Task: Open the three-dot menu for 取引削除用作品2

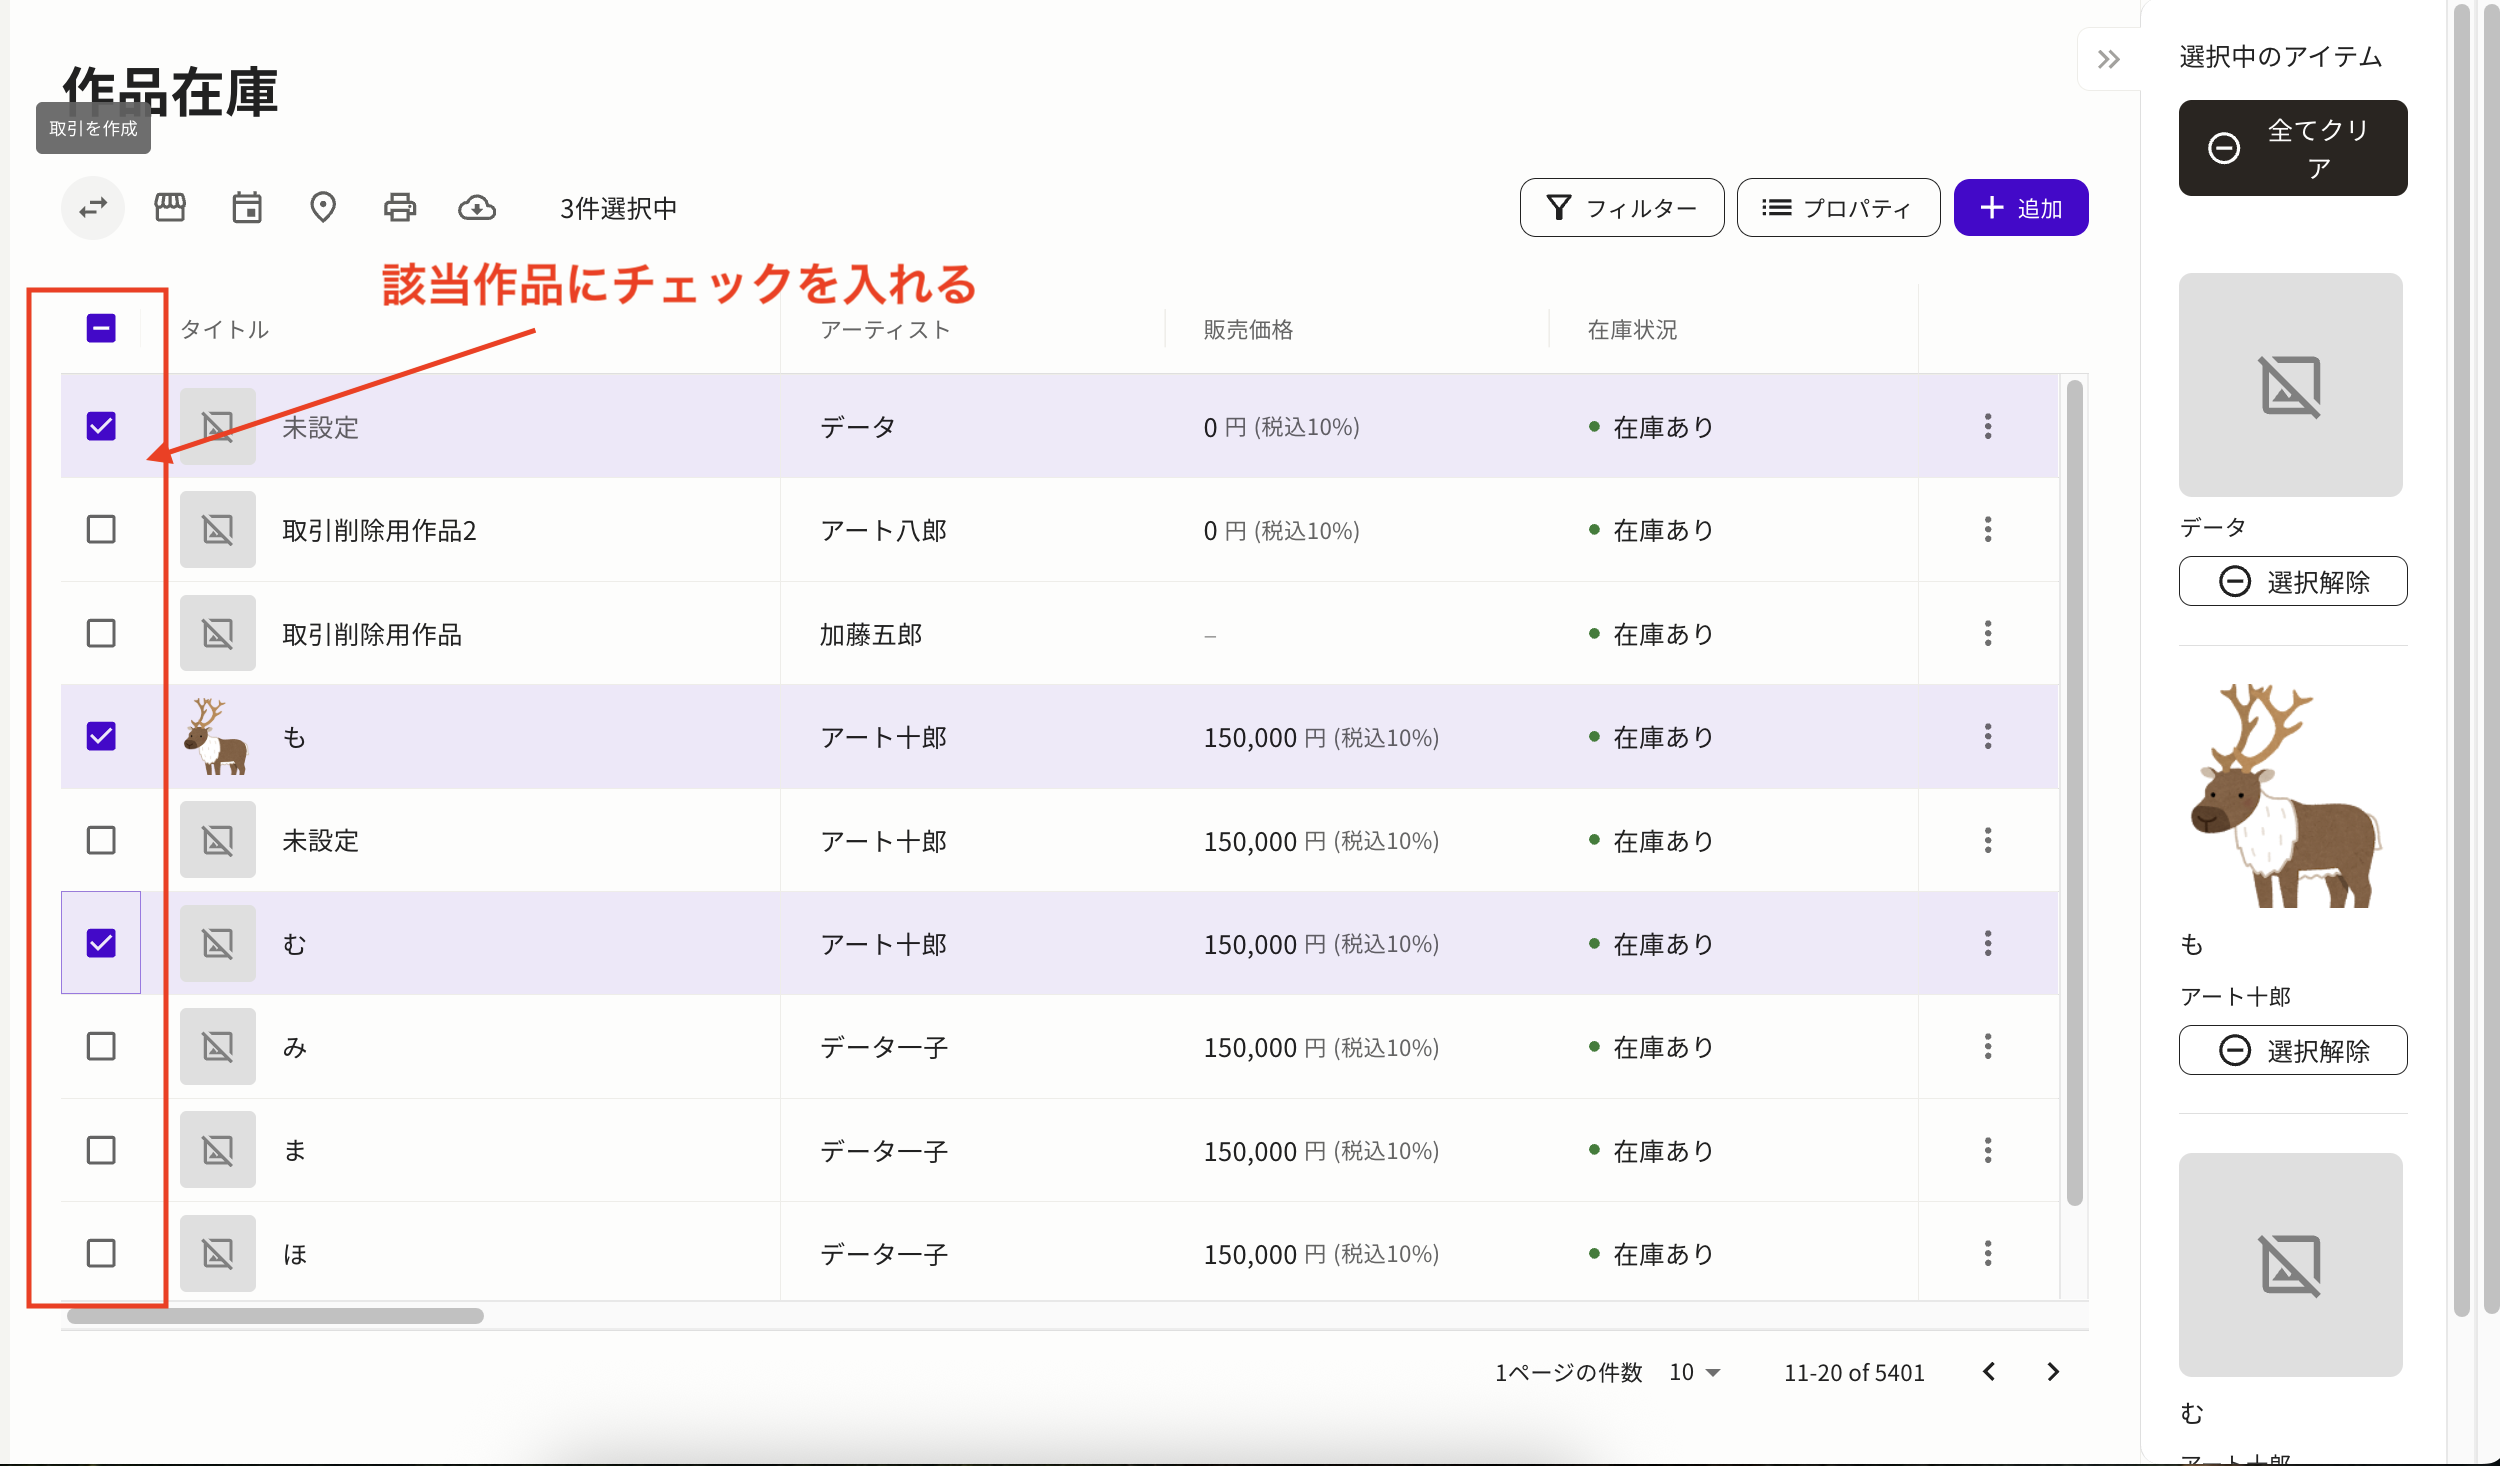Action: tap(1986, 530)
